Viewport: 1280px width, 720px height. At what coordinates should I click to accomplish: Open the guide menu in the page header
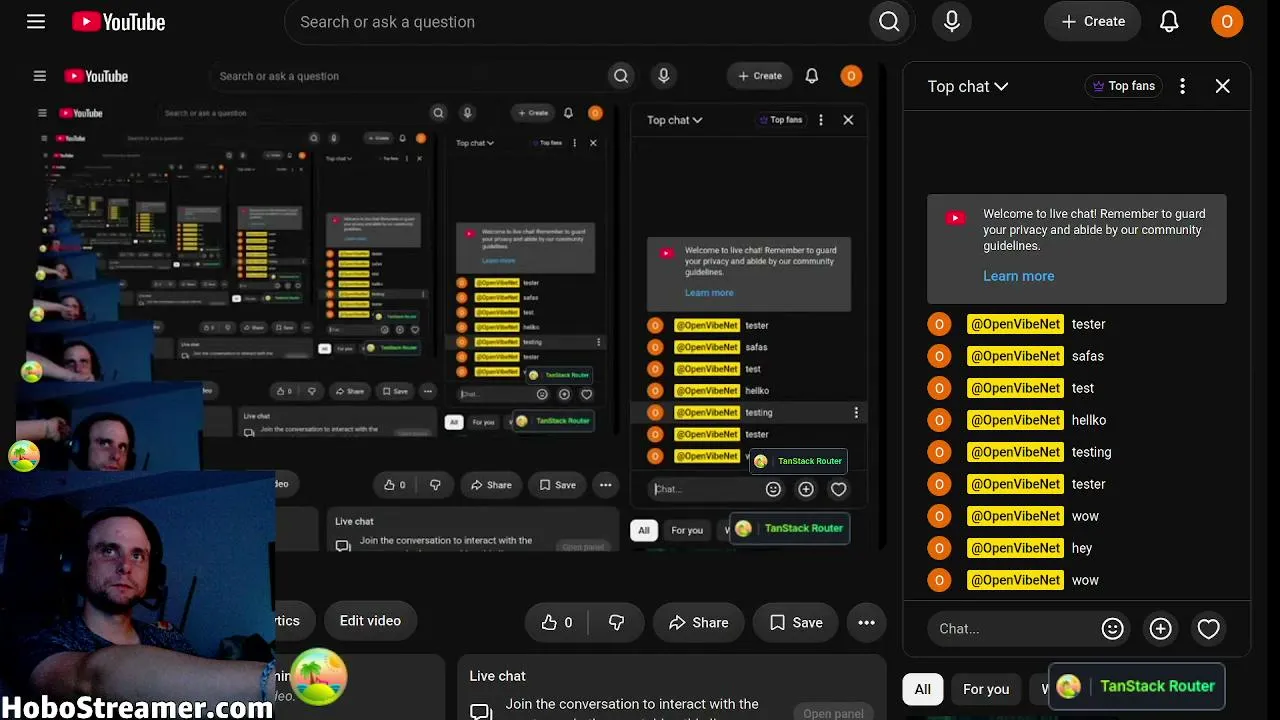tap(36, 21)
